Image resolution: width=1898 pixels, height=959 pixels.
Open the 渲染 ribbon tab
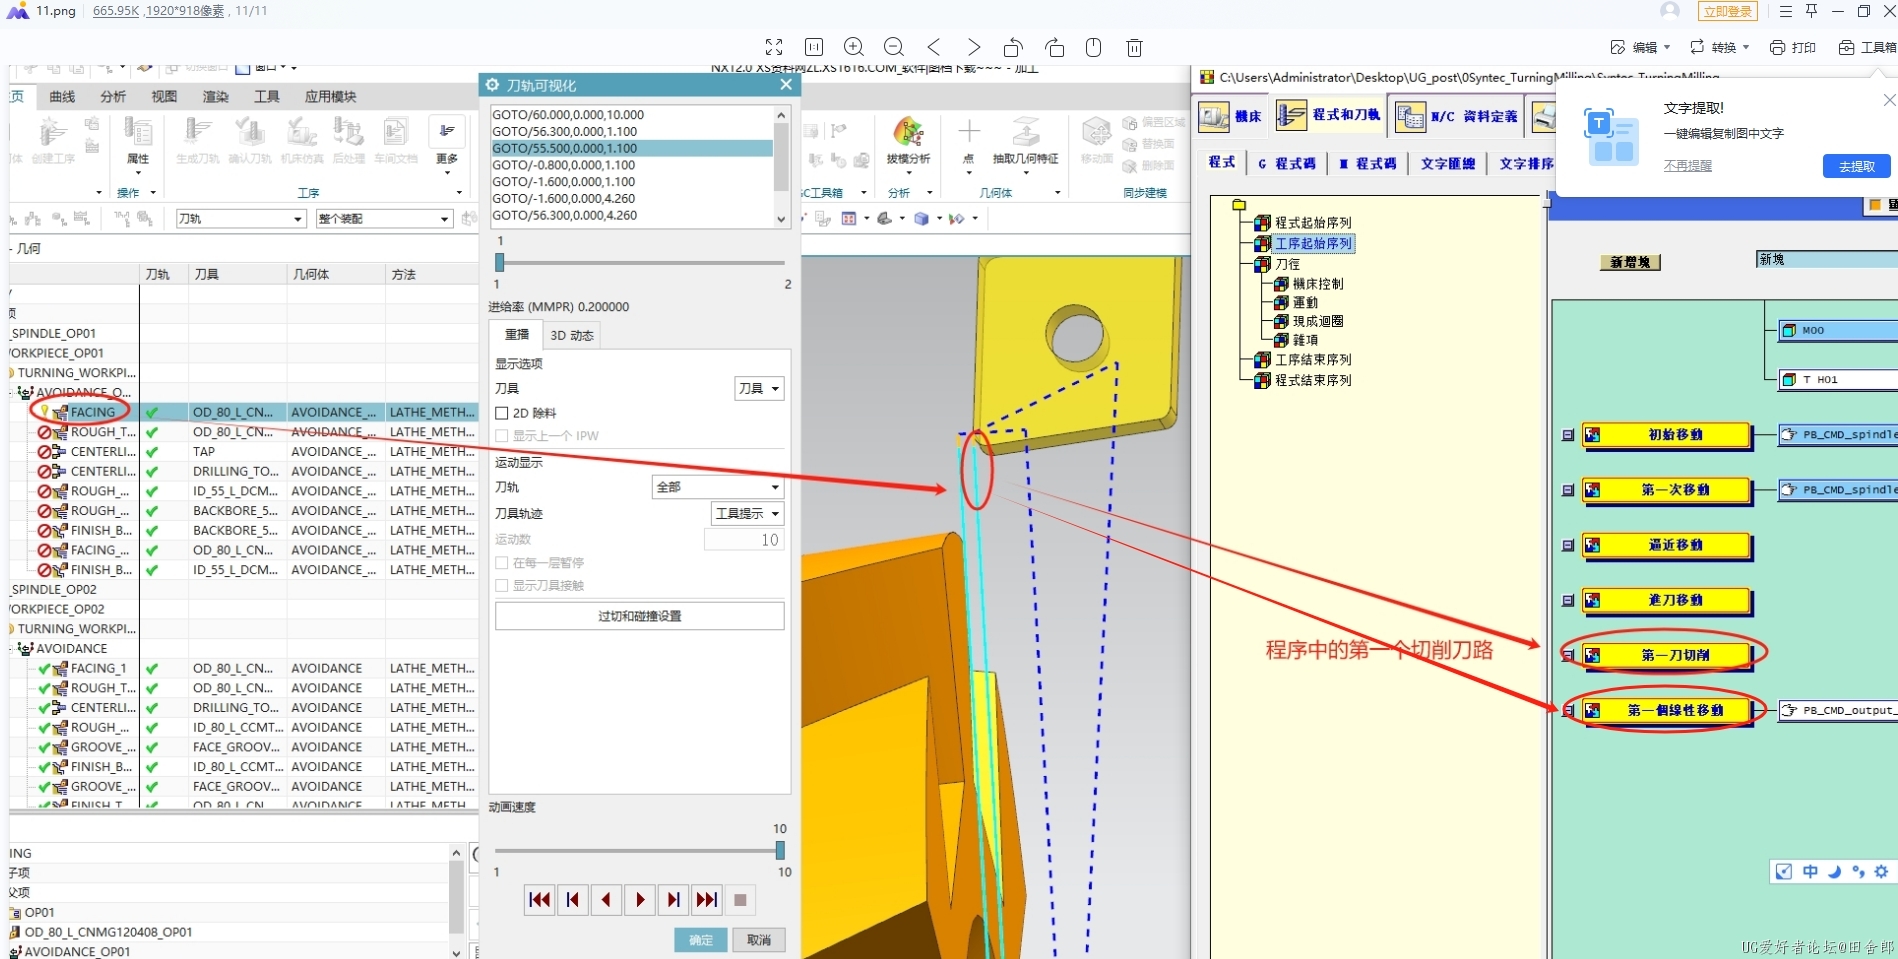pos(215,96)
